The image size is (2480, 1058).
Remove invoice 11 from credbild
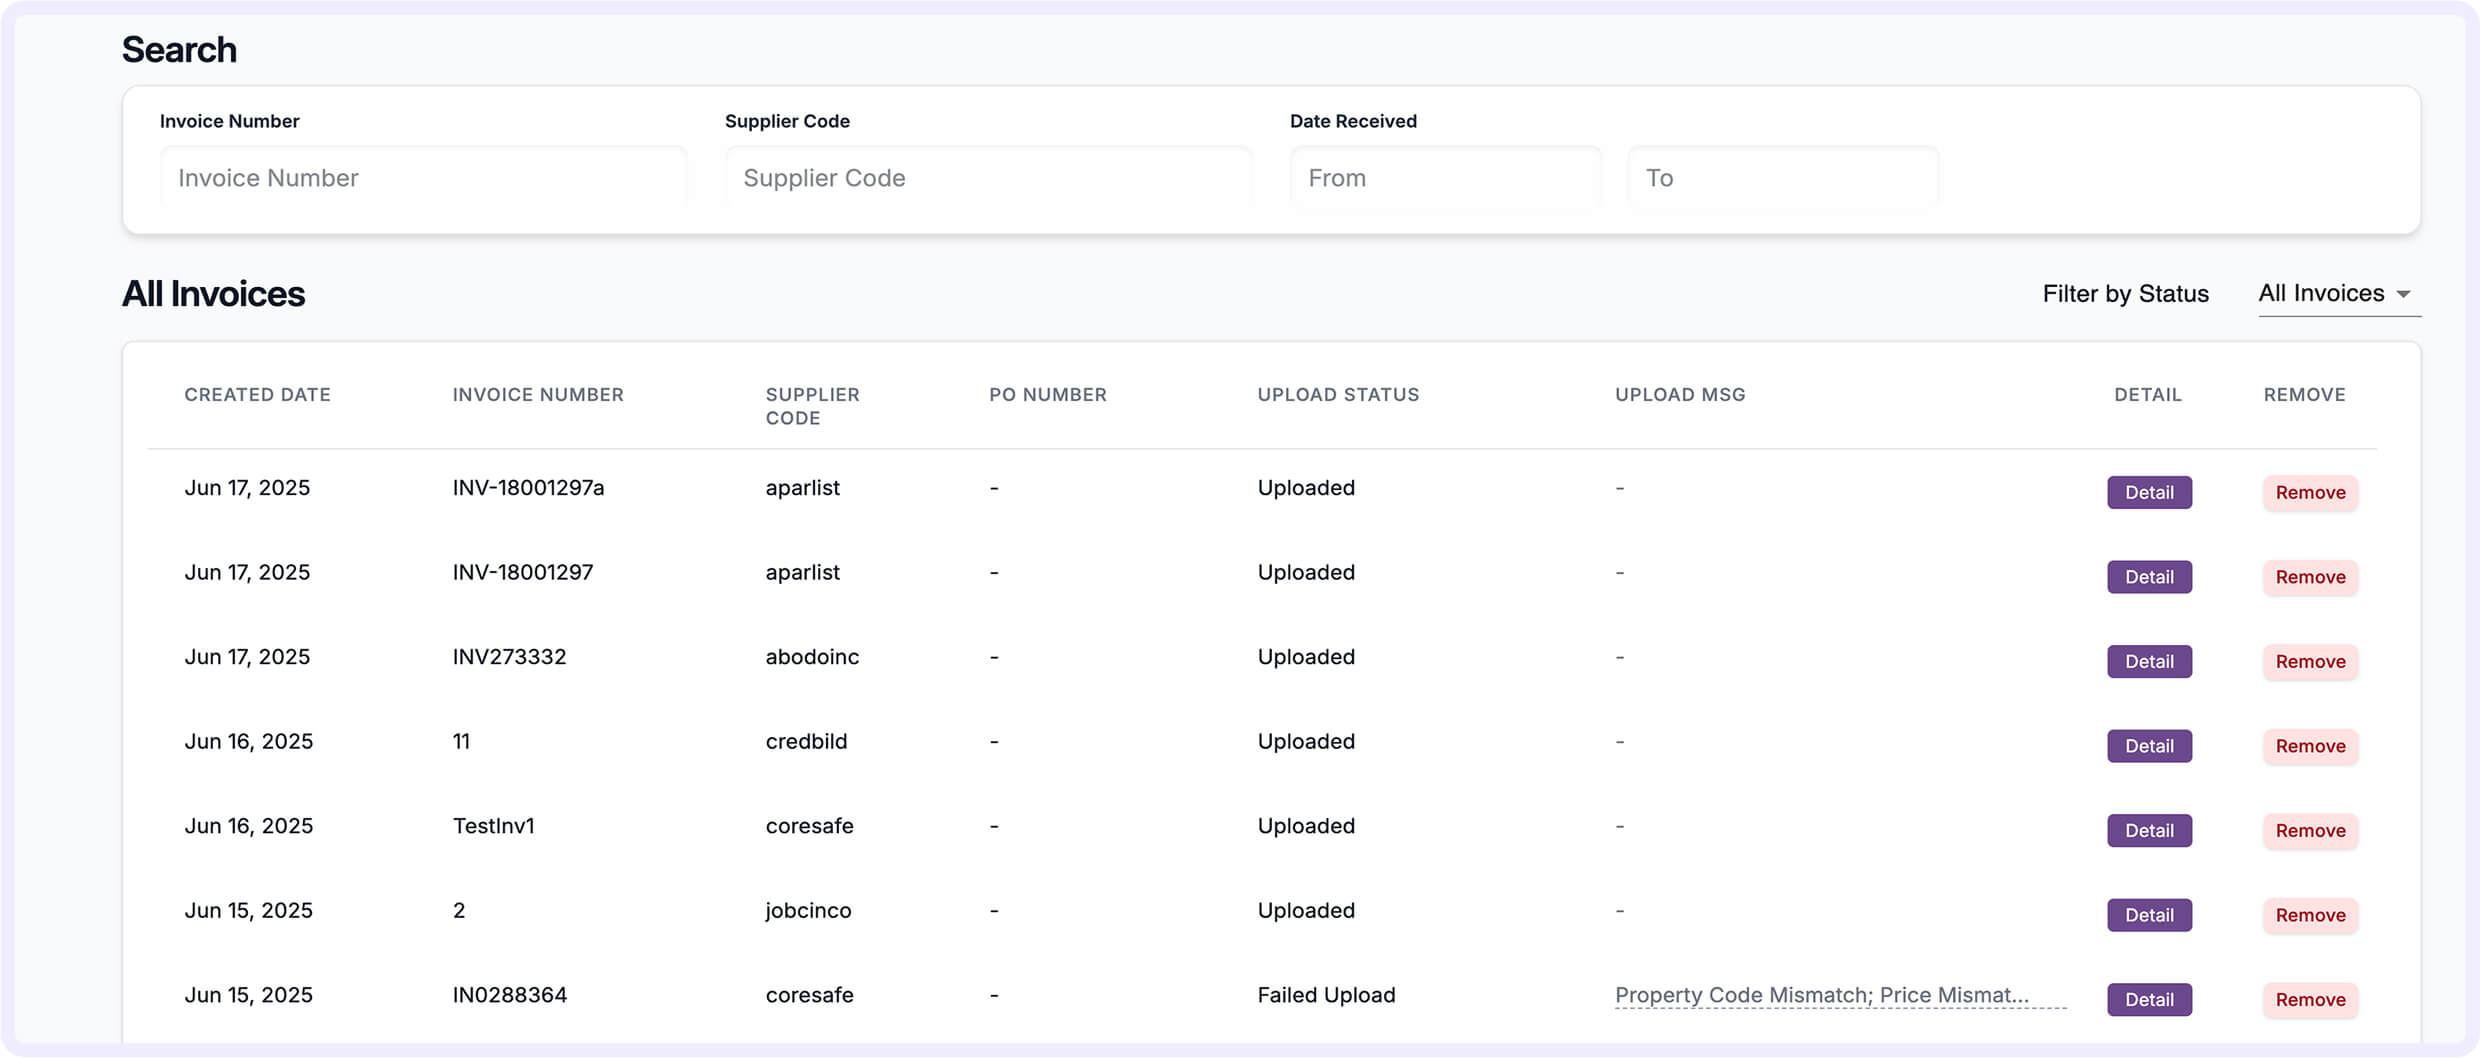pyautogui.click(x=2309, y=746)
